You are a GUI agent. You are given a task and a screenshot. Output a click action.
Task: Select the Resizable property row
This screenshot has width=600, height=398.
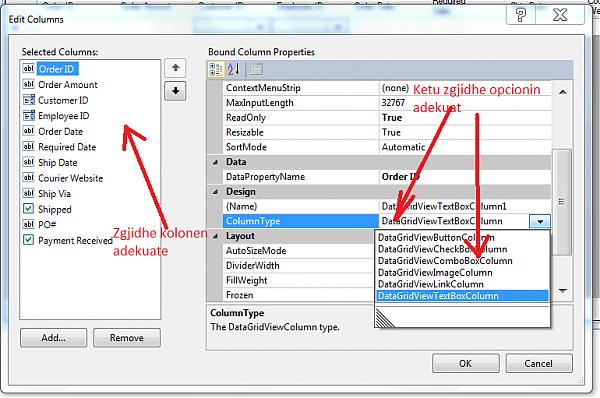pos(387,132)
